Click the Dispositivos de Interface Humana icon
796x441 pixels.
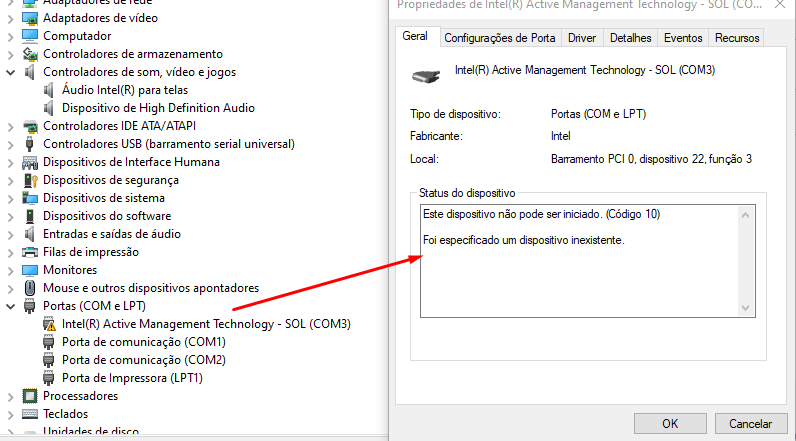pyautogui.click(x=30, y=162)
